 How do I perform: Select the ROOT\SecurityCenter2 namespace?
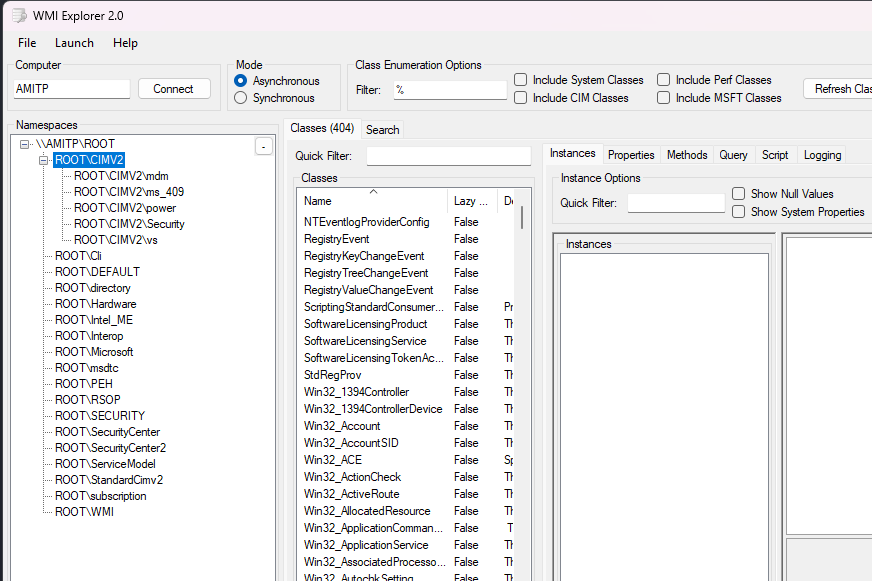pyautogui.click(x=110, y=448)
